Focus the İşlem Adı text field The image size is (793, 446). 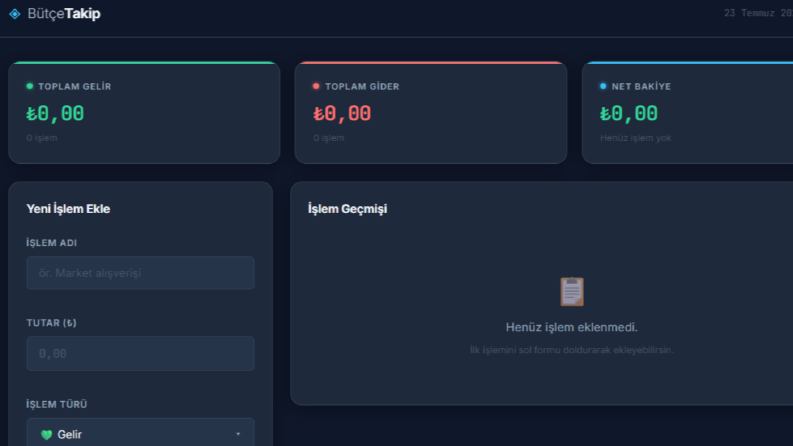pyautogui.click(x=141, y=273)
